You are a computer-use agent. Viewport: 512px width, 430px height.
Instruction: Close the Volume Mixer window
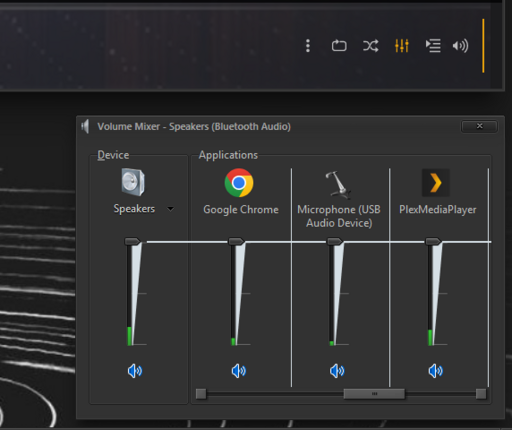tap(479, 126)
